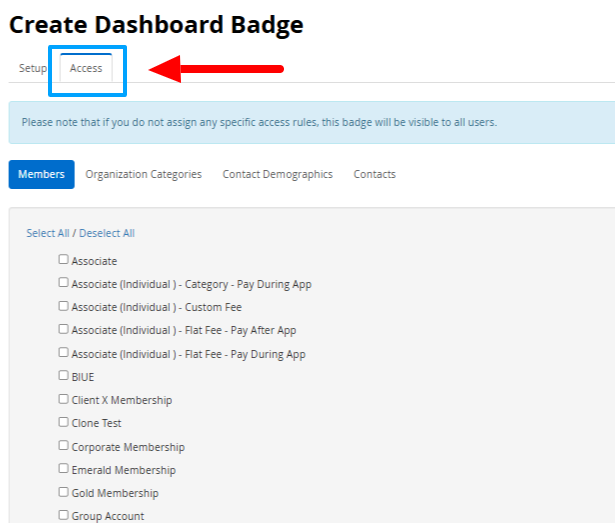Select Associate Flat Fee Pay During App
Image resolution: width=615 pixels, height=523 pixels.
(x=64, y=353)
